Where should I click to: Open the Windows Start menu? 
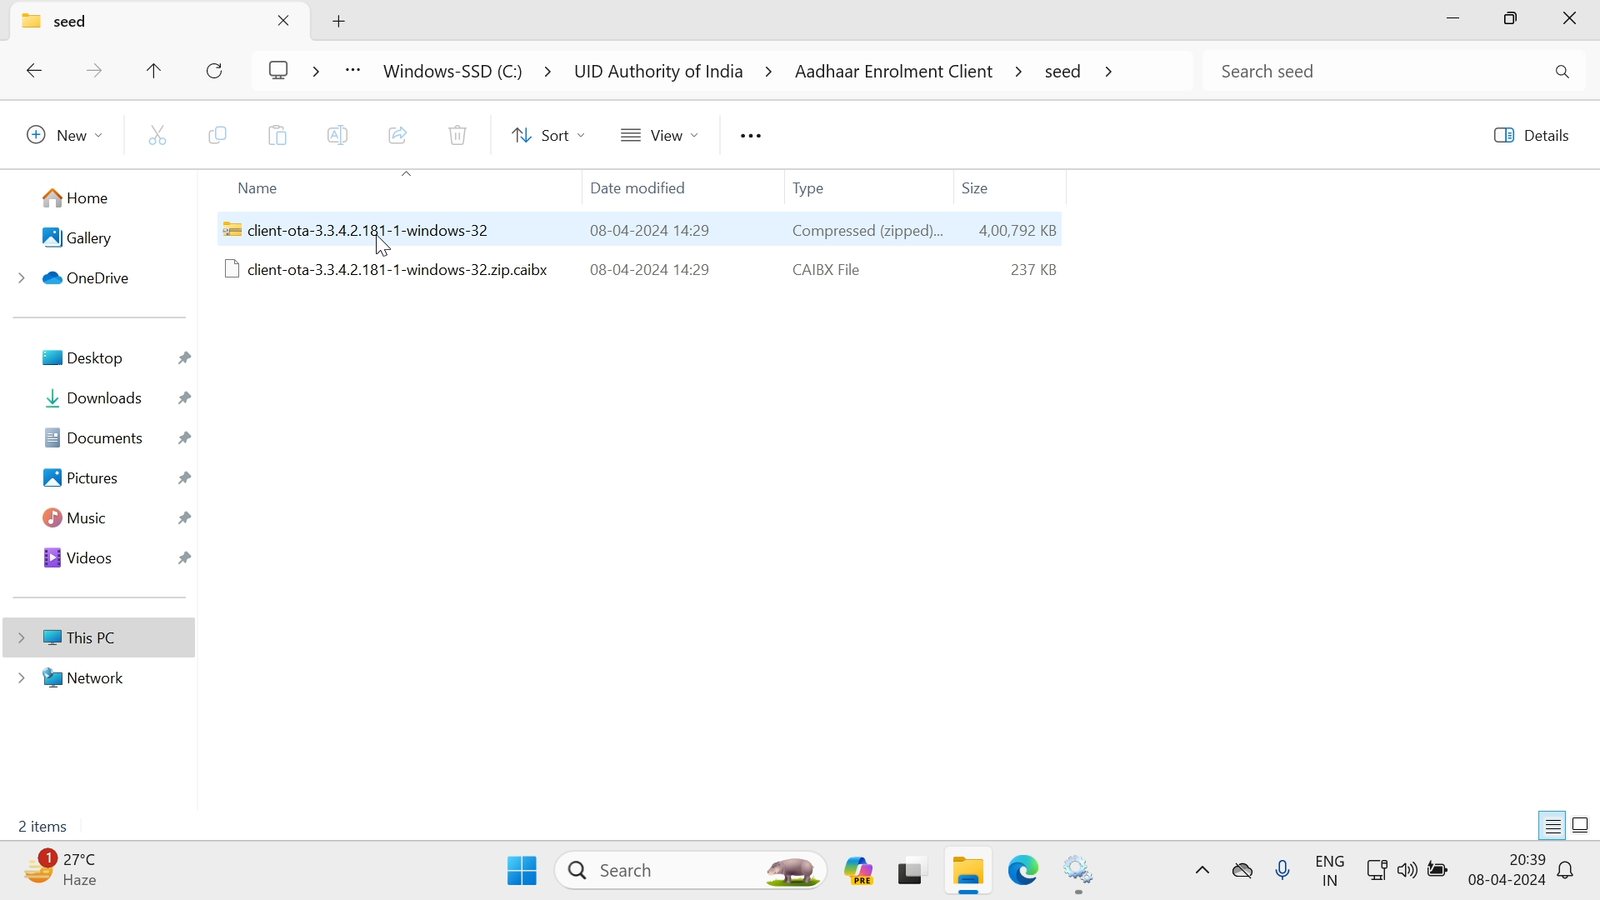522,871
